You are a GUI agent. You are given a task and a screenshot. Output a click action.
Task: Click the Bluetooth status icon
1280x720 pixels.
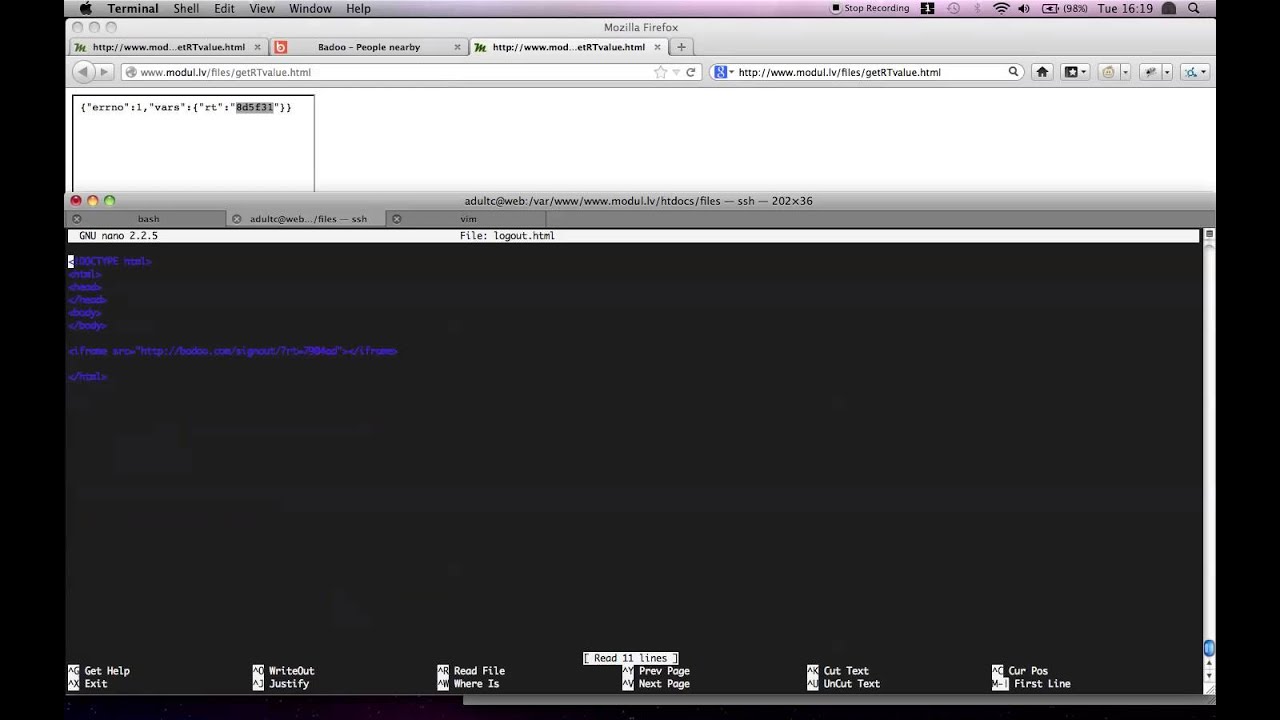[977, 8]
